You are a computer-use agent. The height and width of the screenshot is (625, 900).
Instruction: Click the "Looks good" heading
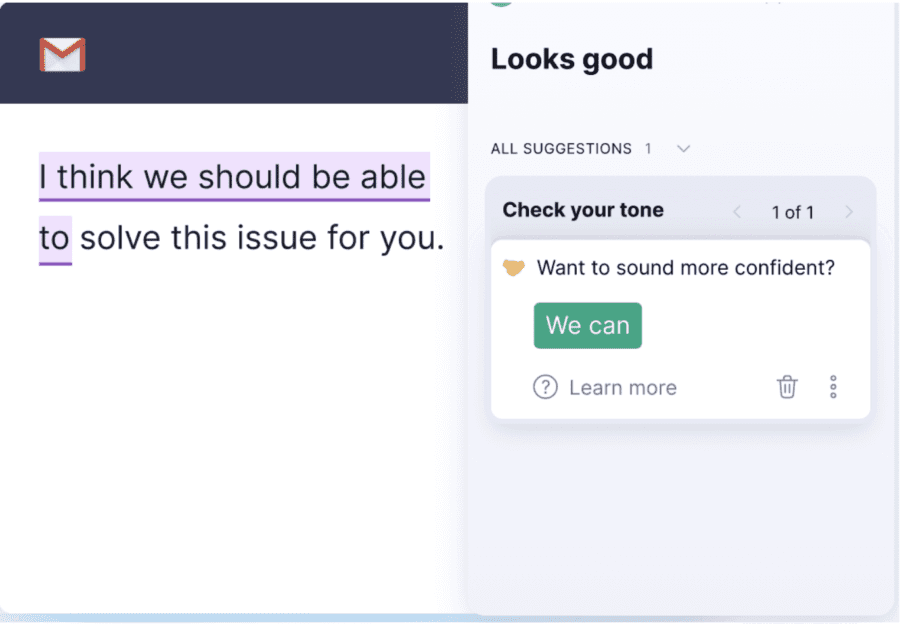[x=572, y=60]
